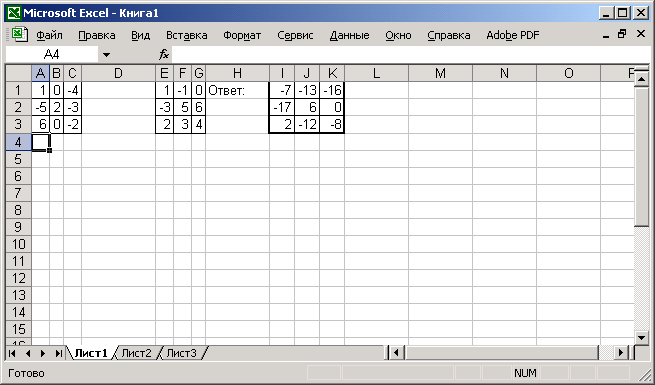Switch to the Лист3 sheet tab
The image size is (655, 385).
click(181, 353)
